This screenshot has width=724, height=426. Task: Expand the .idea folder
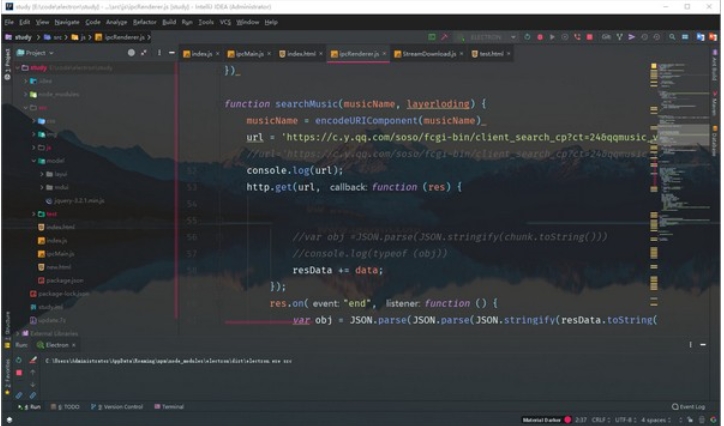(x=26, y=81)
